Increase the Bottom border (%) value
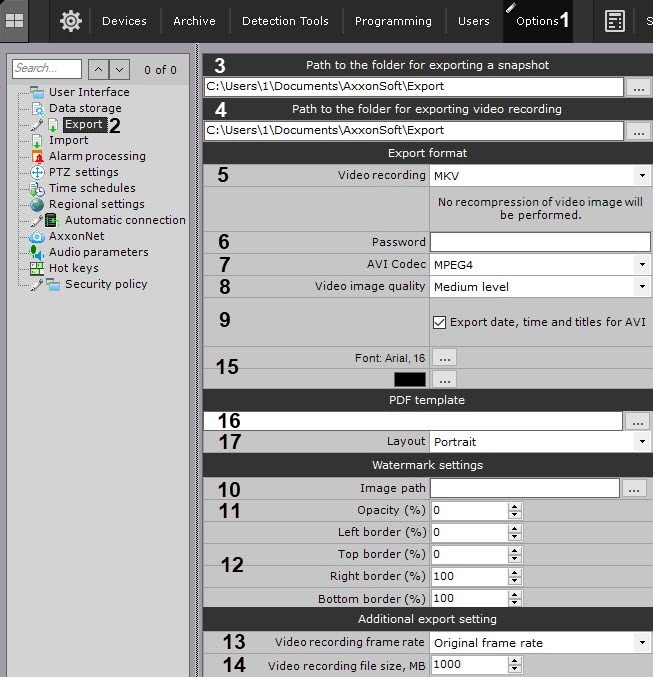The height and width of the screenshot is (677, 653). [514, 595]
